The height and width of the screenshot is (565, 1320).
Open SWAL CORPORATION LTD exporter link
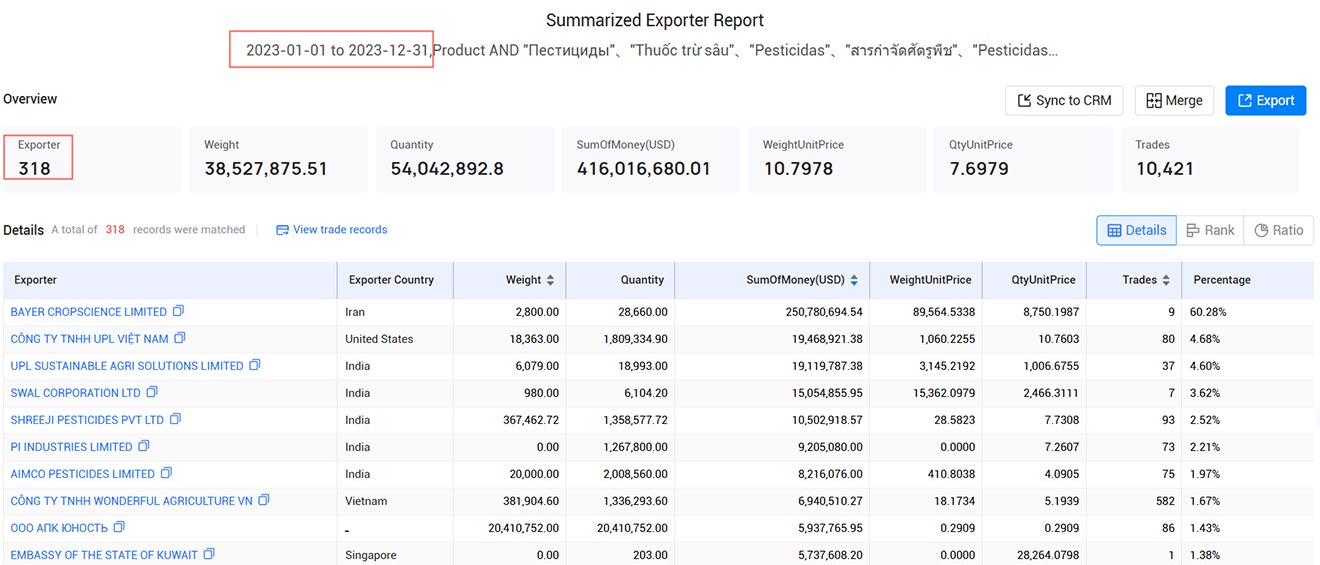[76, 393]
